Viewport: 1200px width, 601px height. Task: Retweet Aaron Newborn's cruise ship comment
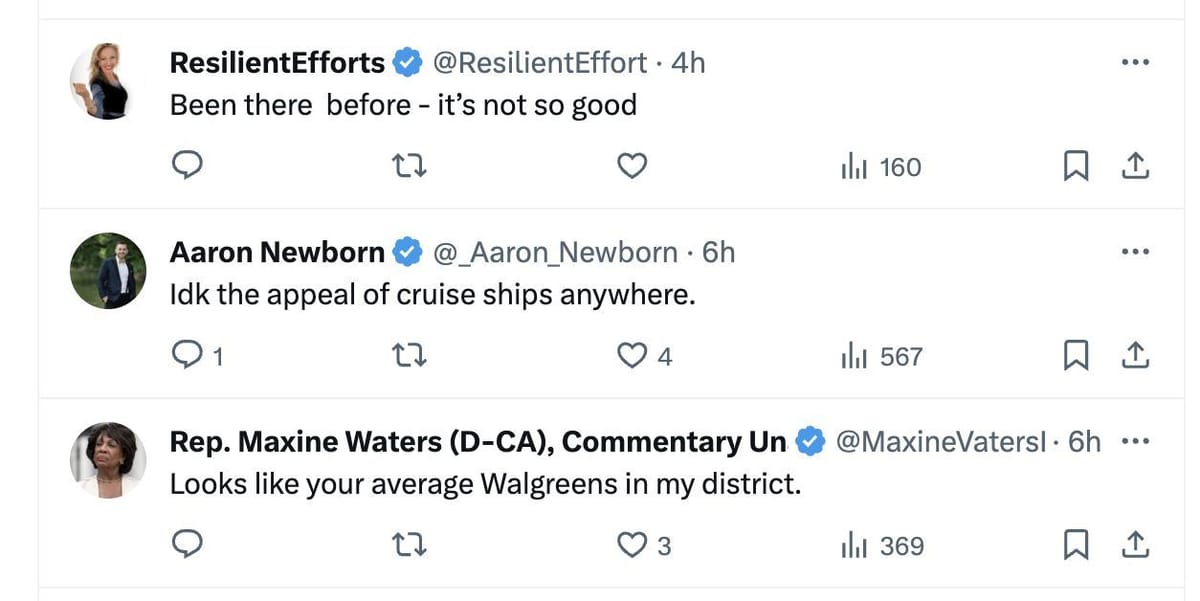coord(409,354)
